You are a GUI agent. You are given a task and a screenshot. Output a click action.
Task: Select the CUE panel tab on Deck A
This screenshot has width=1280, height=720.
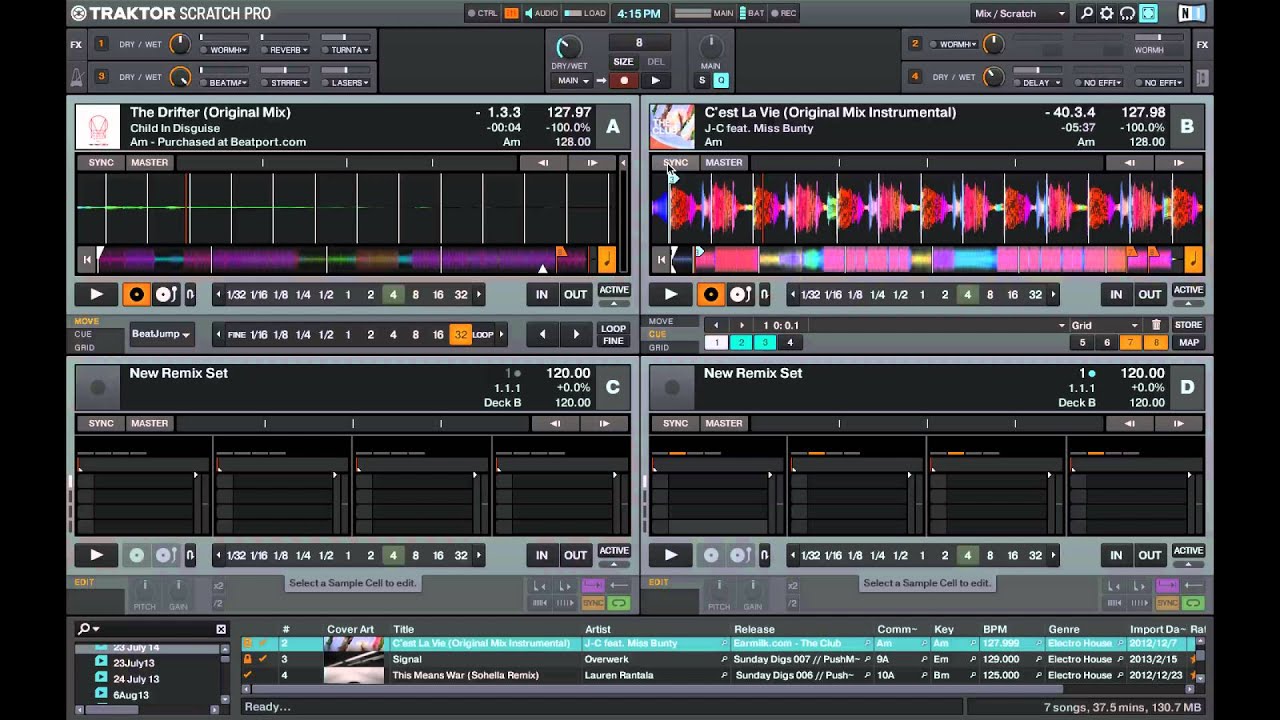click(x=83, y=335)
